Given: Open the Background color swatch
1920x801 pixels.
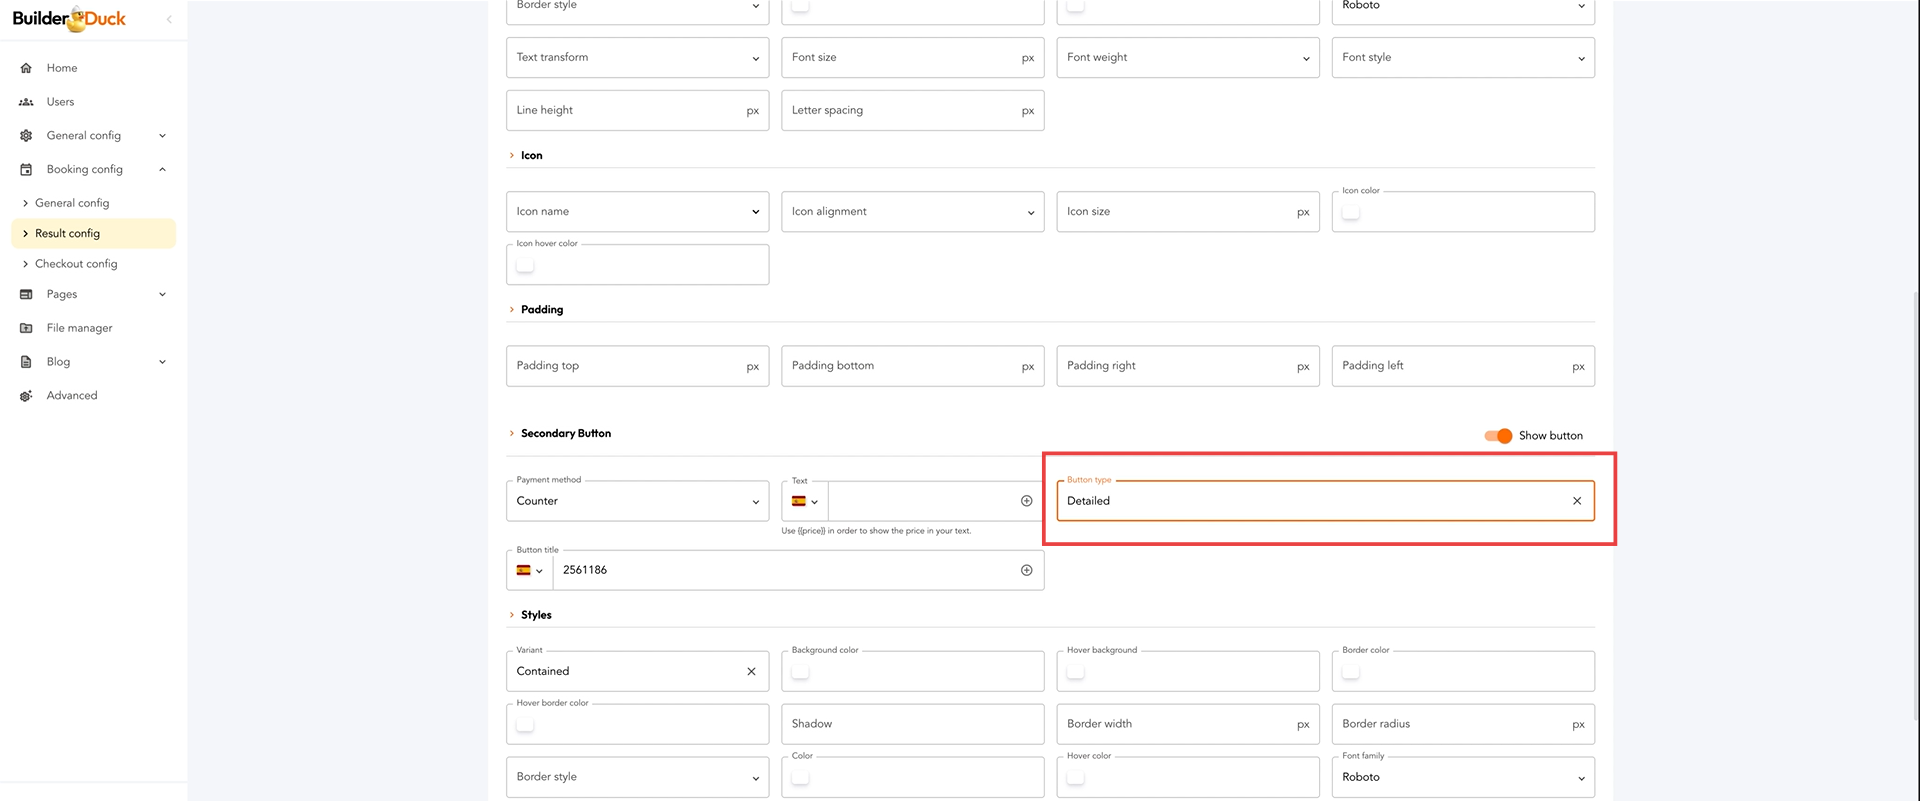Looking at the screenshot, I should click(x=800, y=672).
